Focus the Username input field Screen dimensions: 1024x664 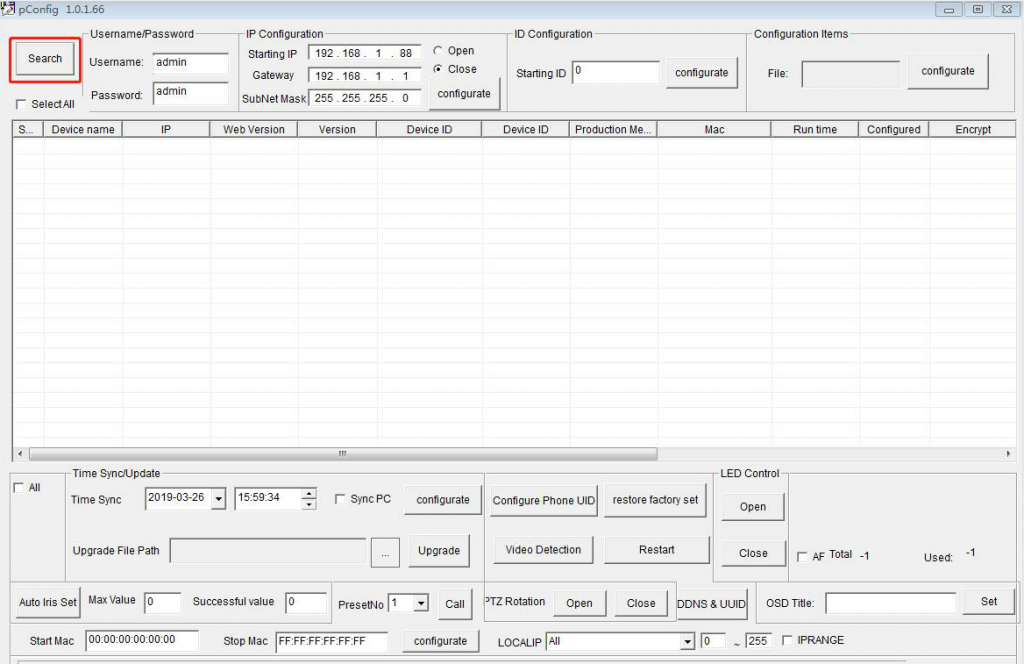pyautogui.click(x=191, y=63)
